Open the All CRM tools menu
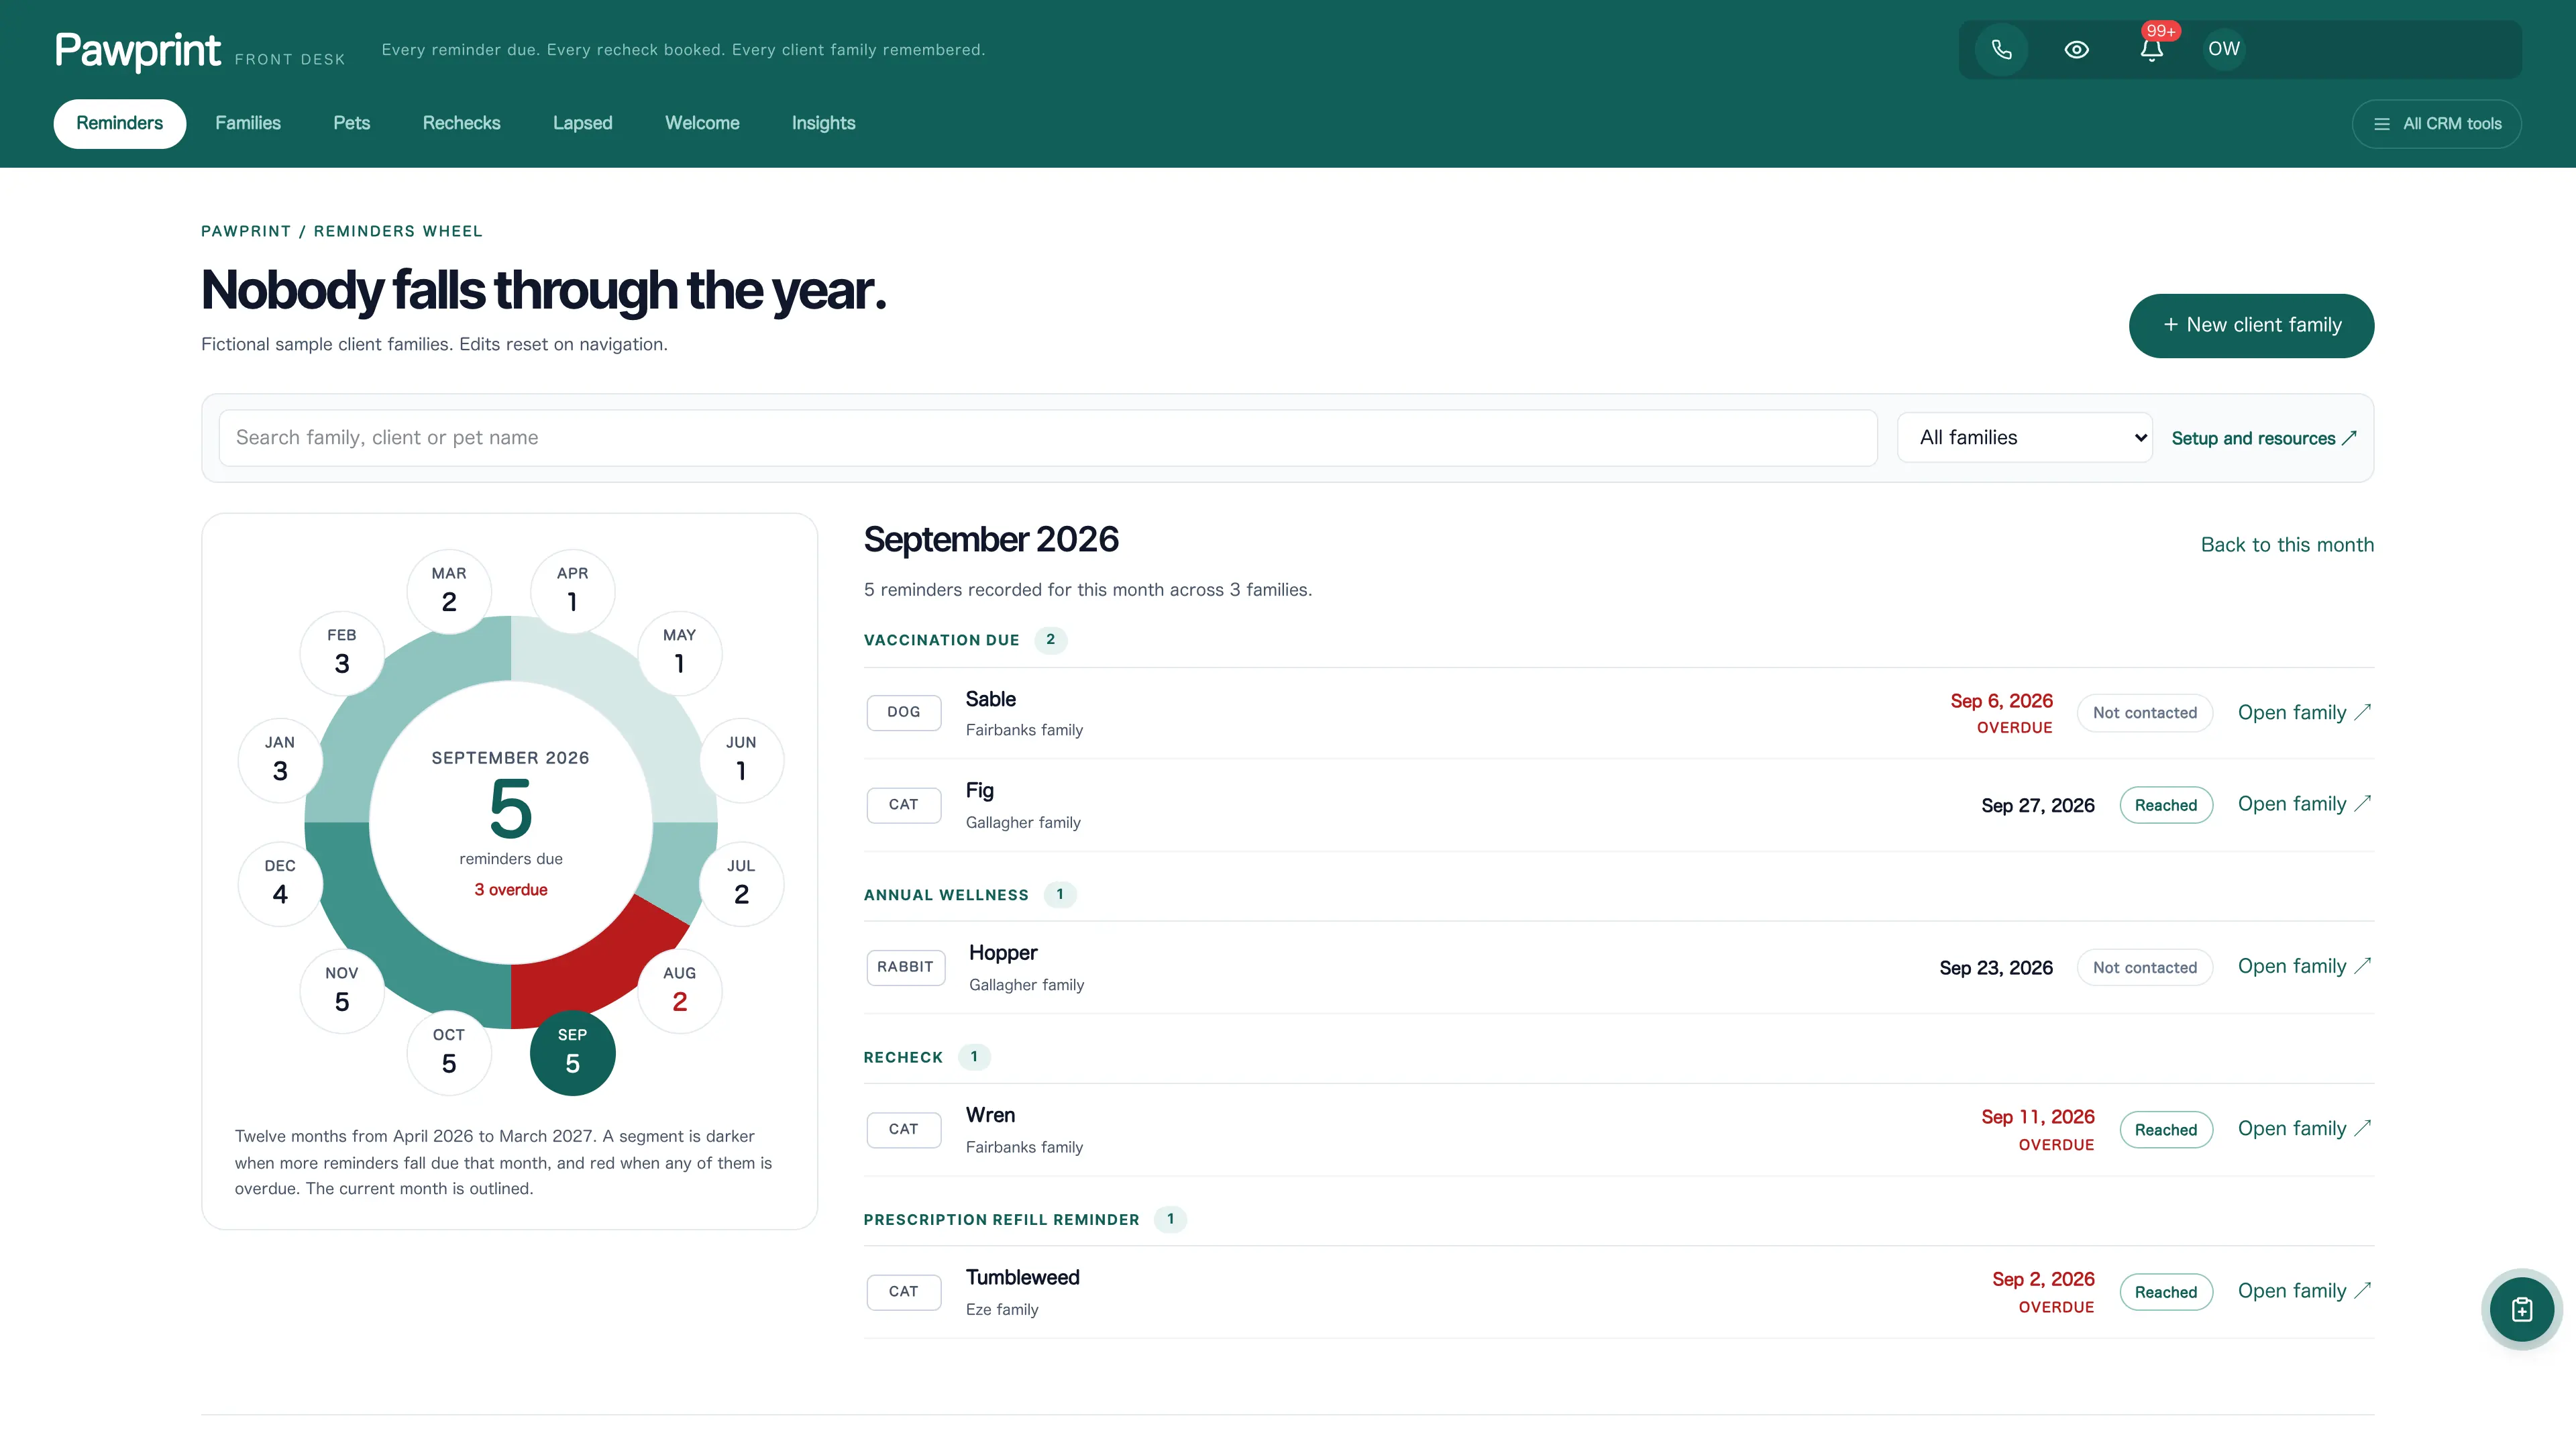Image resolution: width=2576 pixels, height=1449 pixels. point(2436,124)
